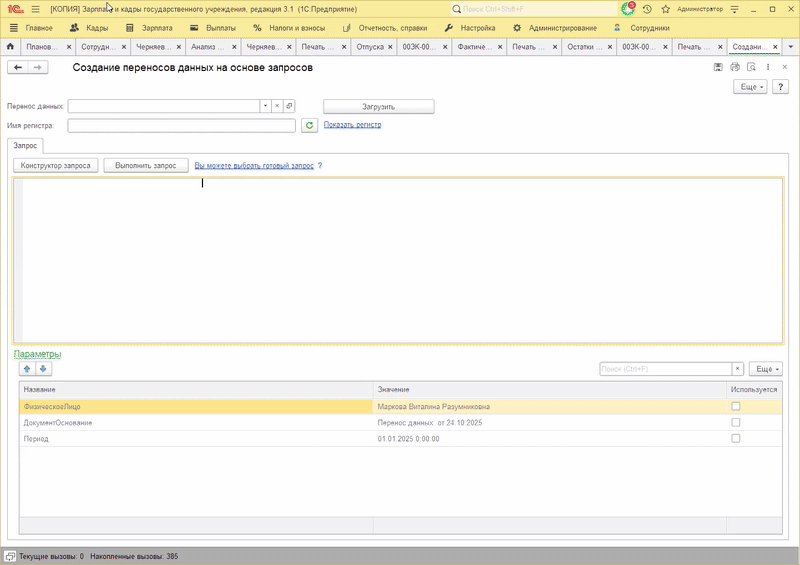Open the Настройка section
Viewport: 800px width, 565px height.
click(x=469, y=28)
